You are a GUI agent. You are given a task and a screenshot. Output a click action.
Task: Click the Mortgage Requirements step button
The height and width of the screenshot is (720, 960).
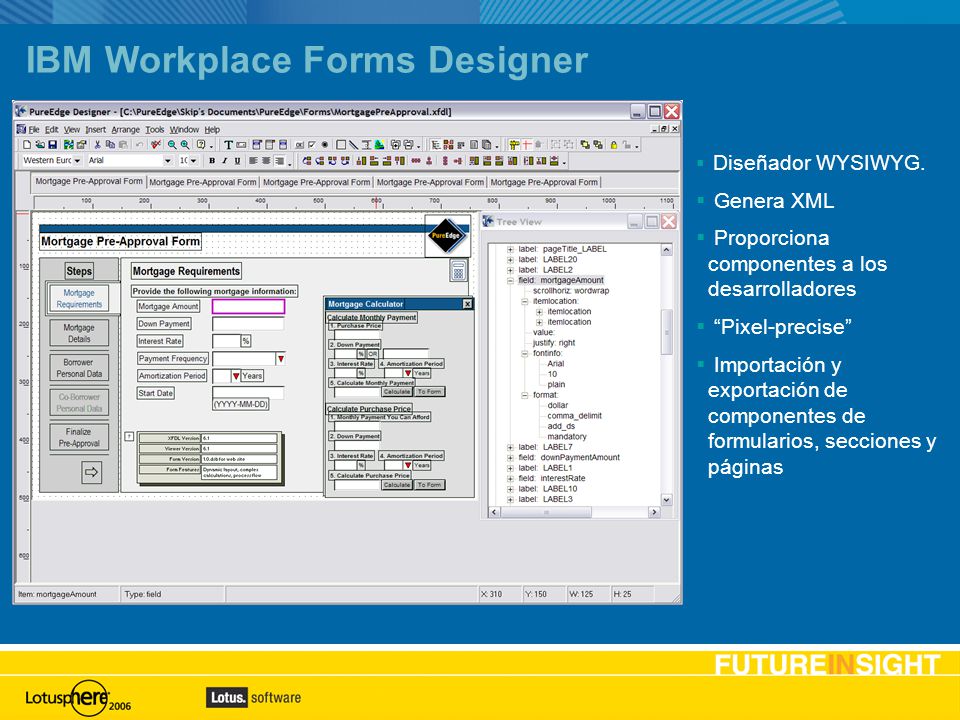point(79,298)
